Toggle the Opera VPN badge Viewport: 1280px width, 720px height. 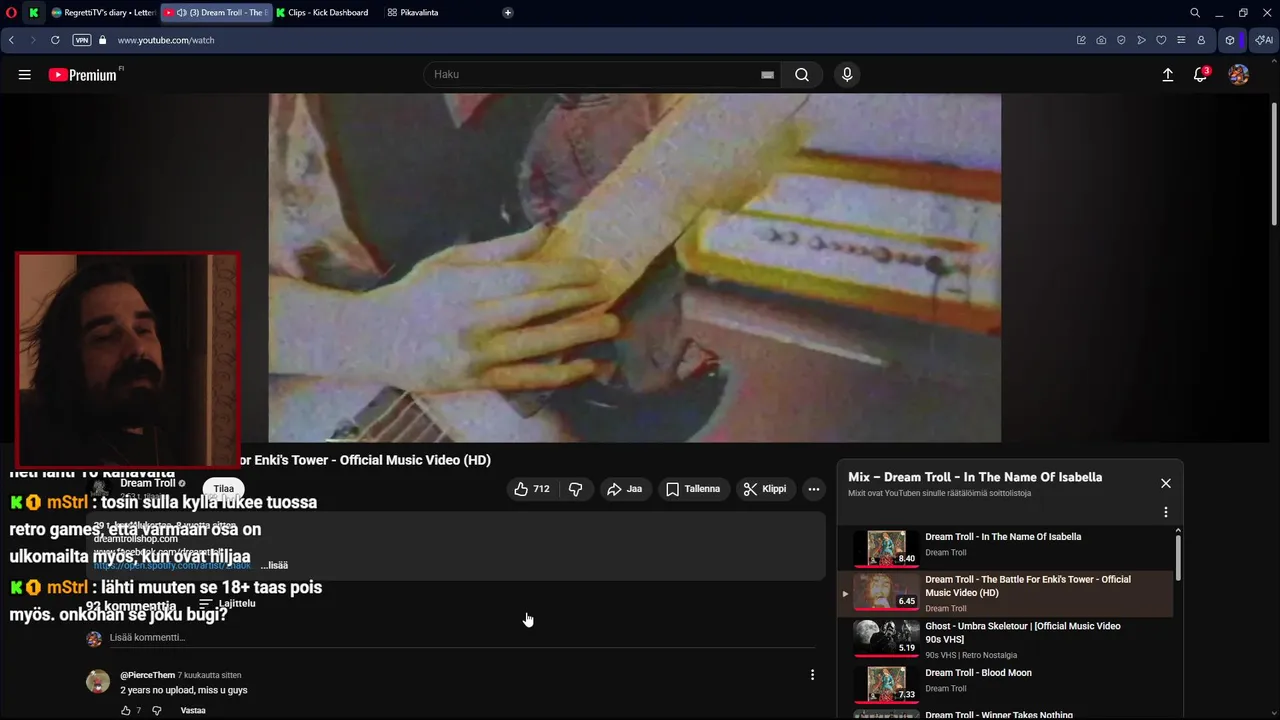pyautogui.click(x=82, y=40)
